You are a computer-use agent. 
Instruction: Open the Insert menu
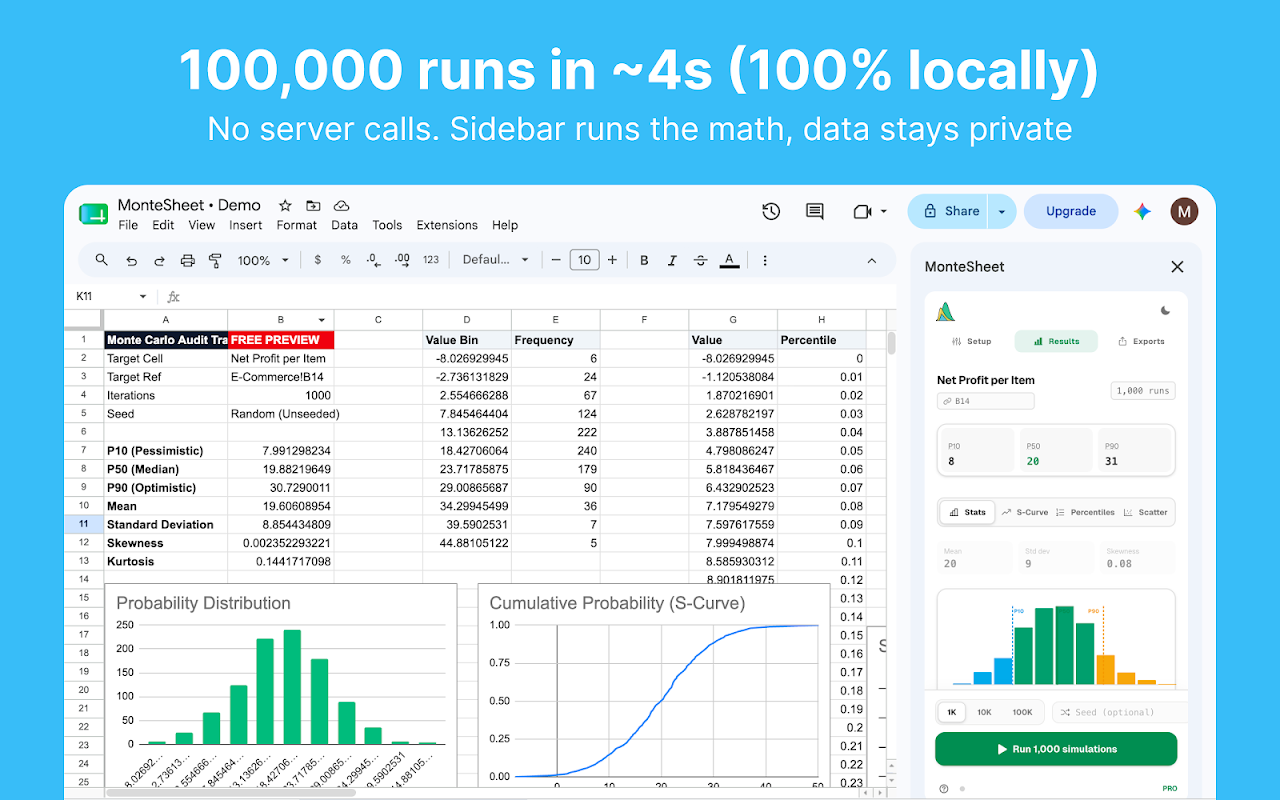pos(246,225)
